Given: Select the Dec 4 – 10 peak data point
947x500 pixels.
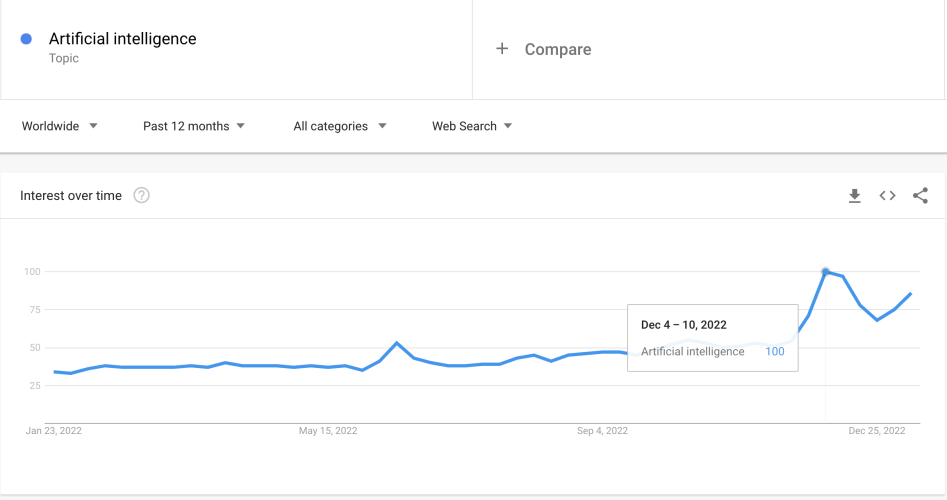Looking at the screenshot, I should coord(826,272).
